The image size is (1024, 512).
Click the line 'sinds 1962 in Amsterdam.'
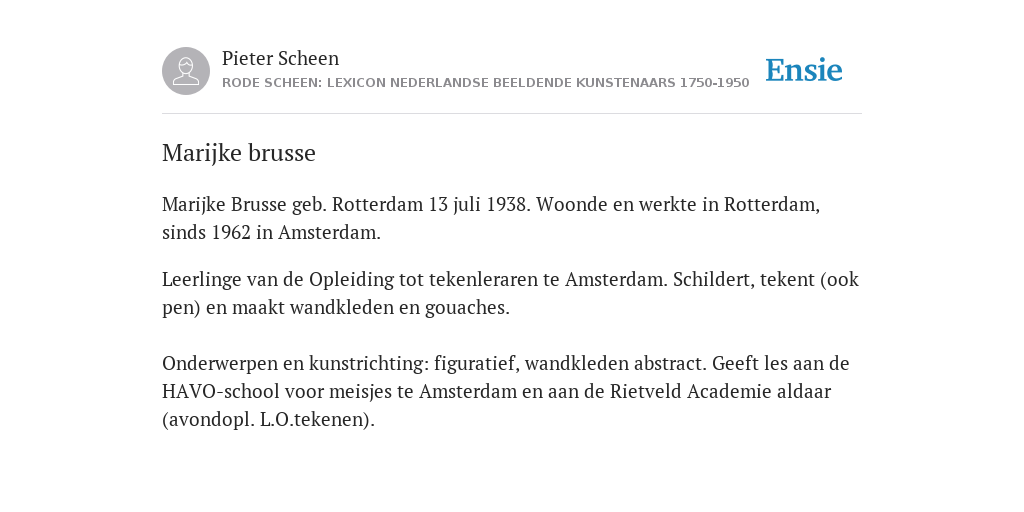(x=271, y=232)
